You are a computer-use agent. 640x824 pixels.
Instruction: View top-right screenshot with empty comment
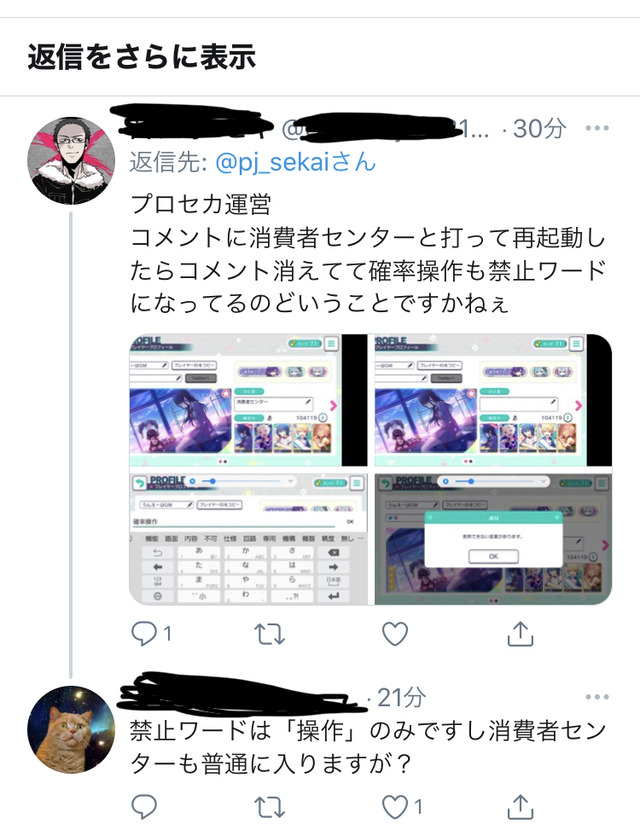pos(493,400)
